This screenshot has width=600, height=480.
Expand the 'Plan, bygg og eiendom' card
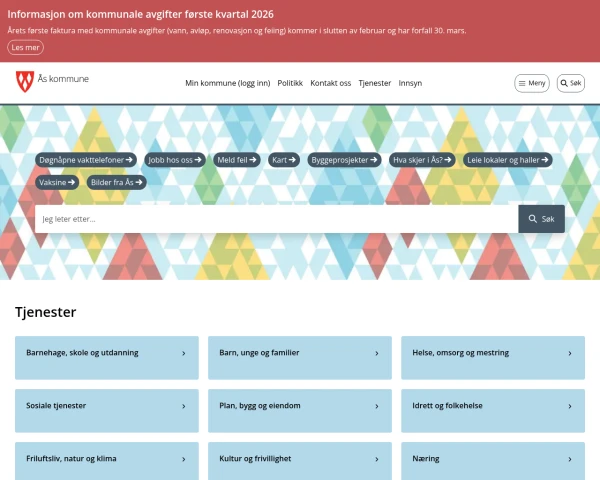[x=299, y=406]
